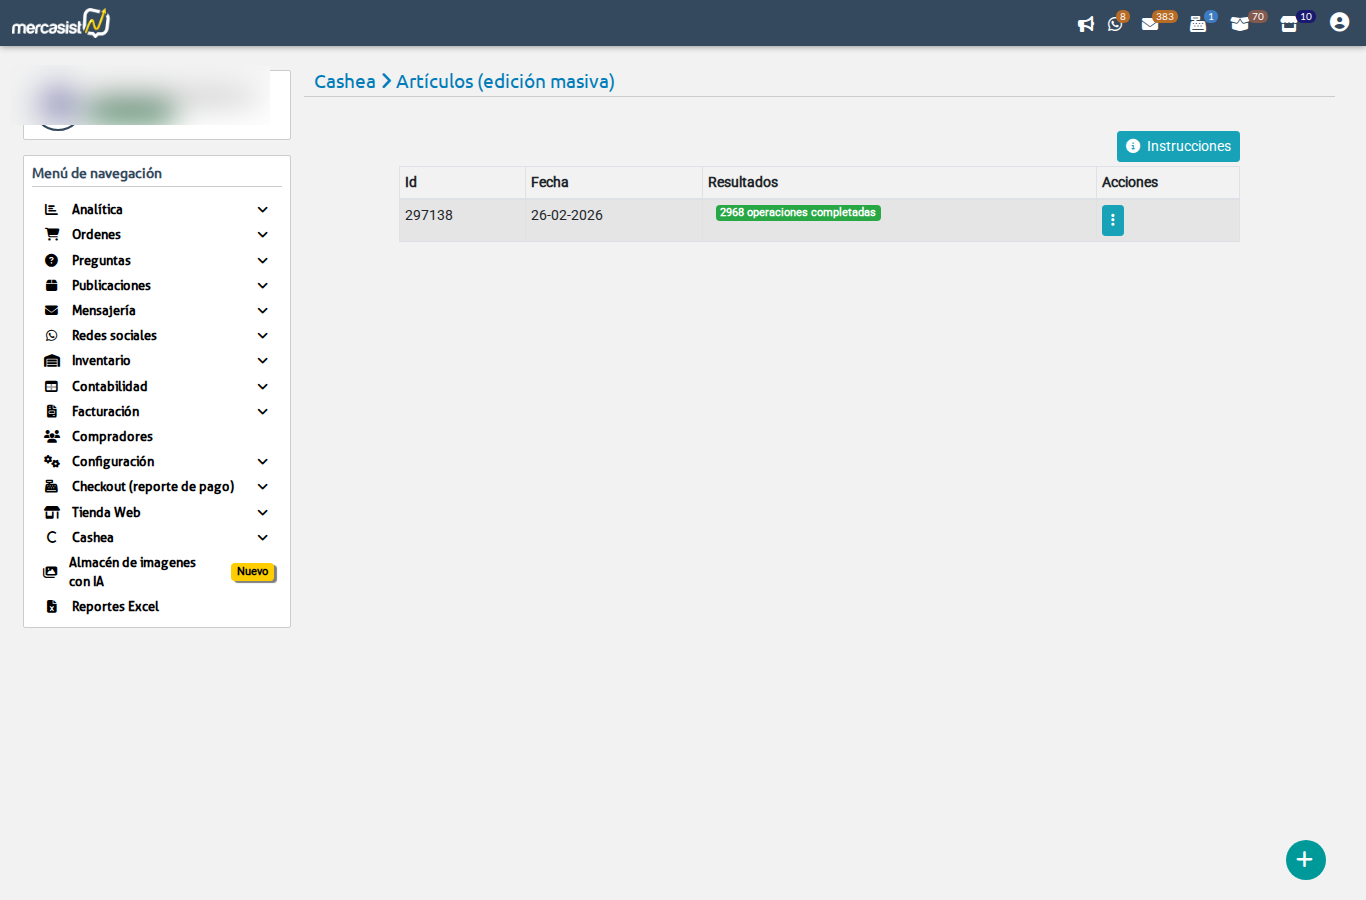The height and width of the screenshot is (900, 1366).
Task: Open the user account profile icon
Action: tap(1339, 22)
